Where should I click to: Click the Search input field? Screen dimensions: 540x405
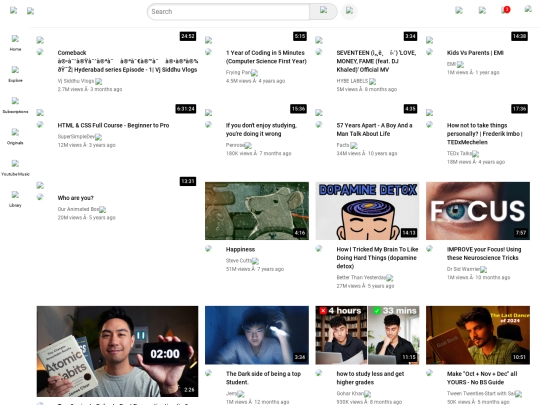tap(228, 12)
